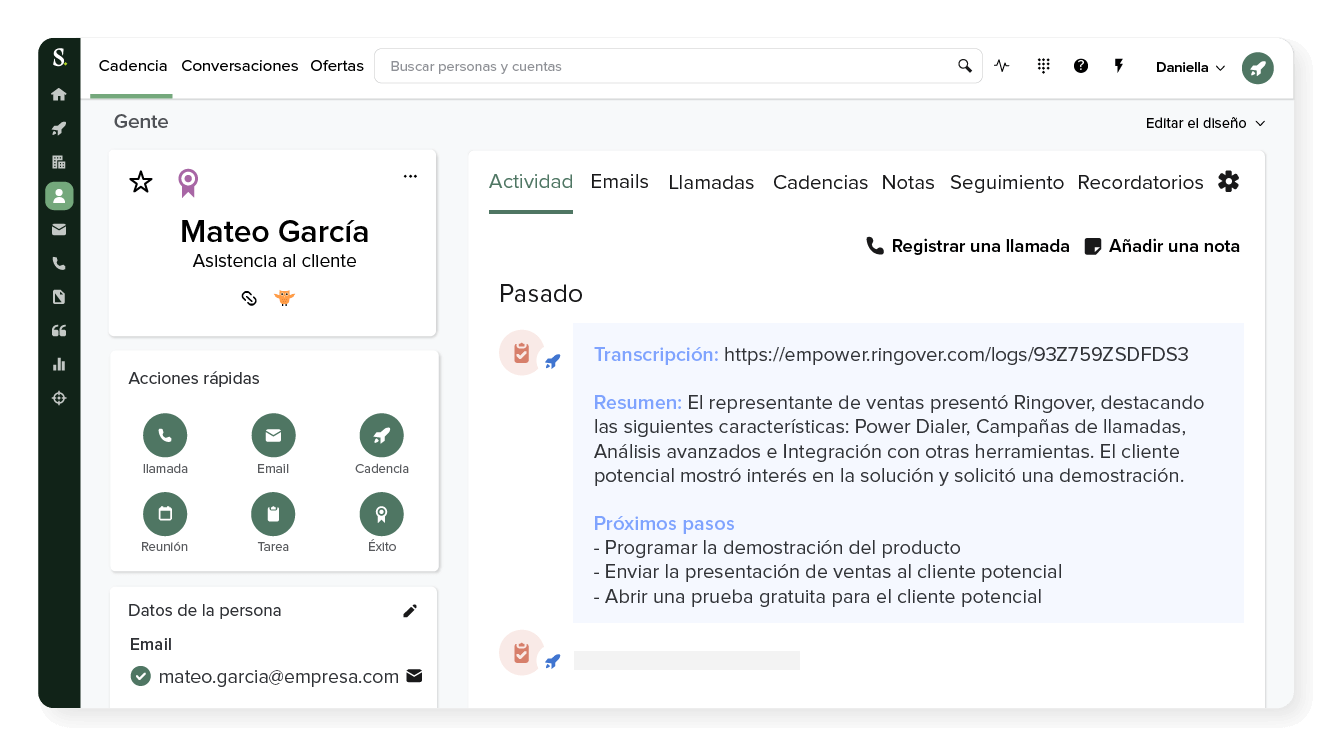
Task: Click the lightning bolt shortcut icon
Action: [x=1119, y=65]
